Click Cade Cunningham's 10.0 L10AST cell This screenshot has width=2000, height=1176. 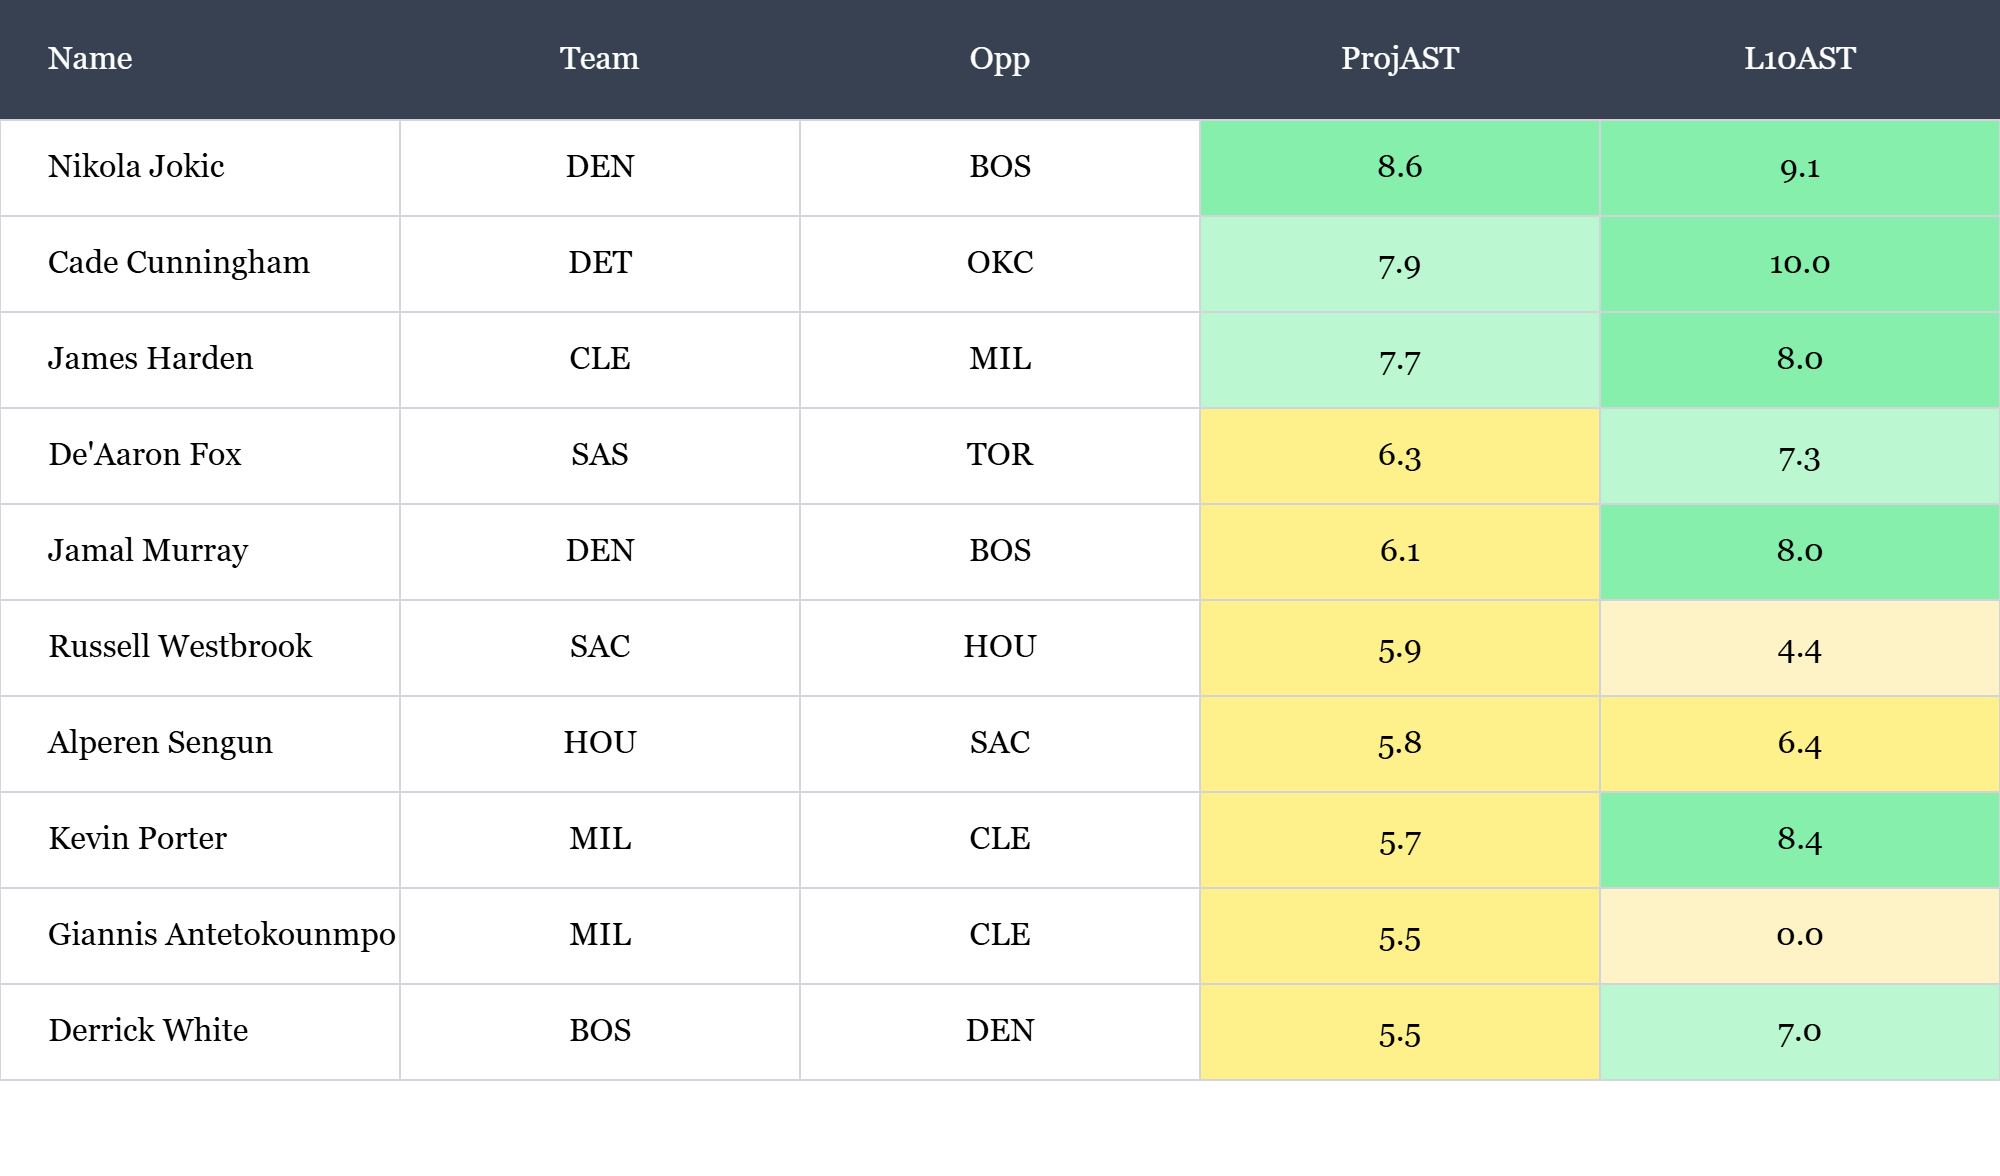tap(1799, 262)
